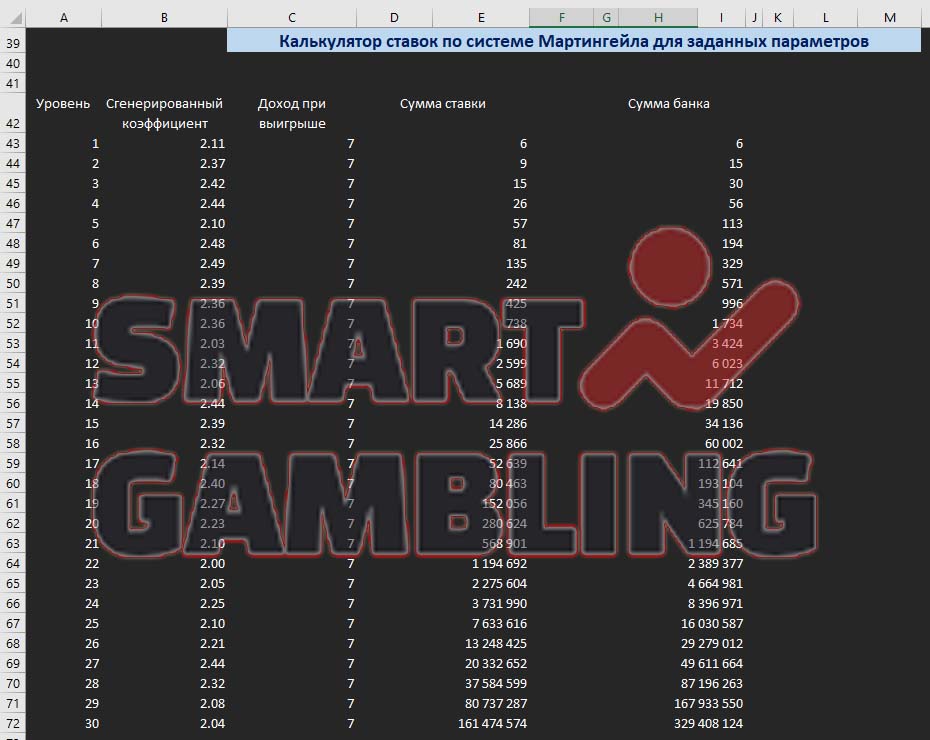This screenshot has height=740, width=930.
Task: Select row 72 header
Action: point(13,724)
